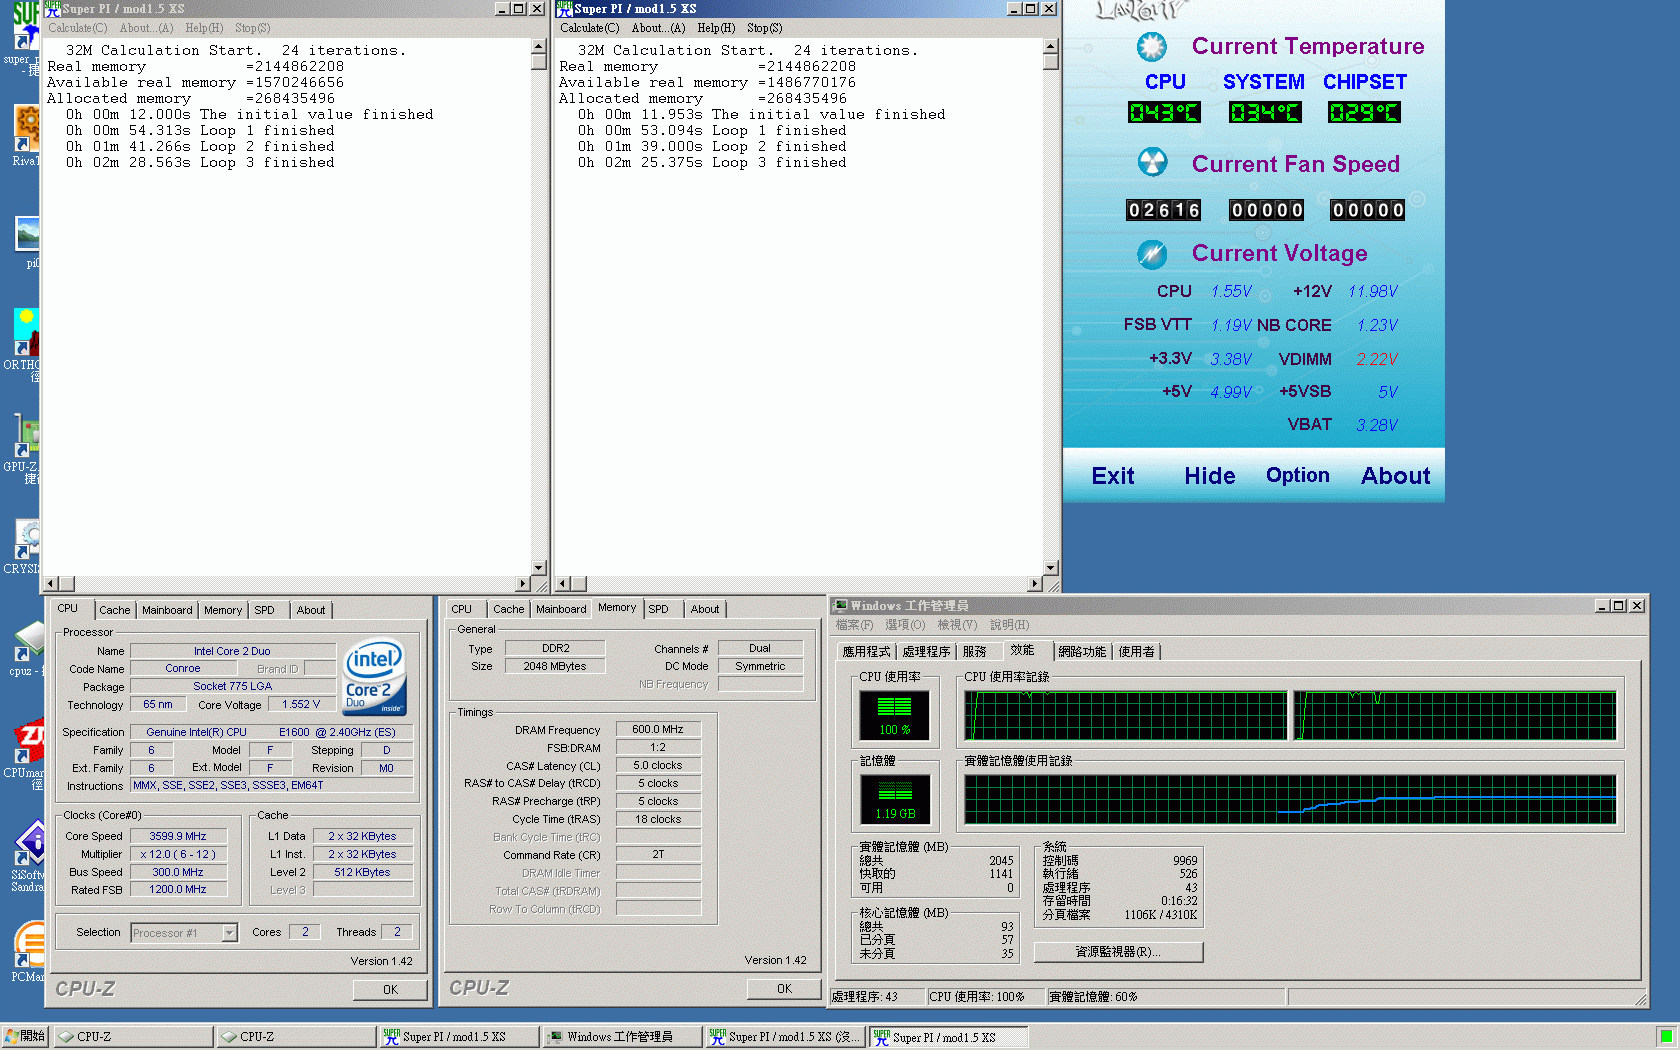The width and height of the screenshot is (1680, 1050).
Task: Click the Task Manager window title icon
Action: 841,605
